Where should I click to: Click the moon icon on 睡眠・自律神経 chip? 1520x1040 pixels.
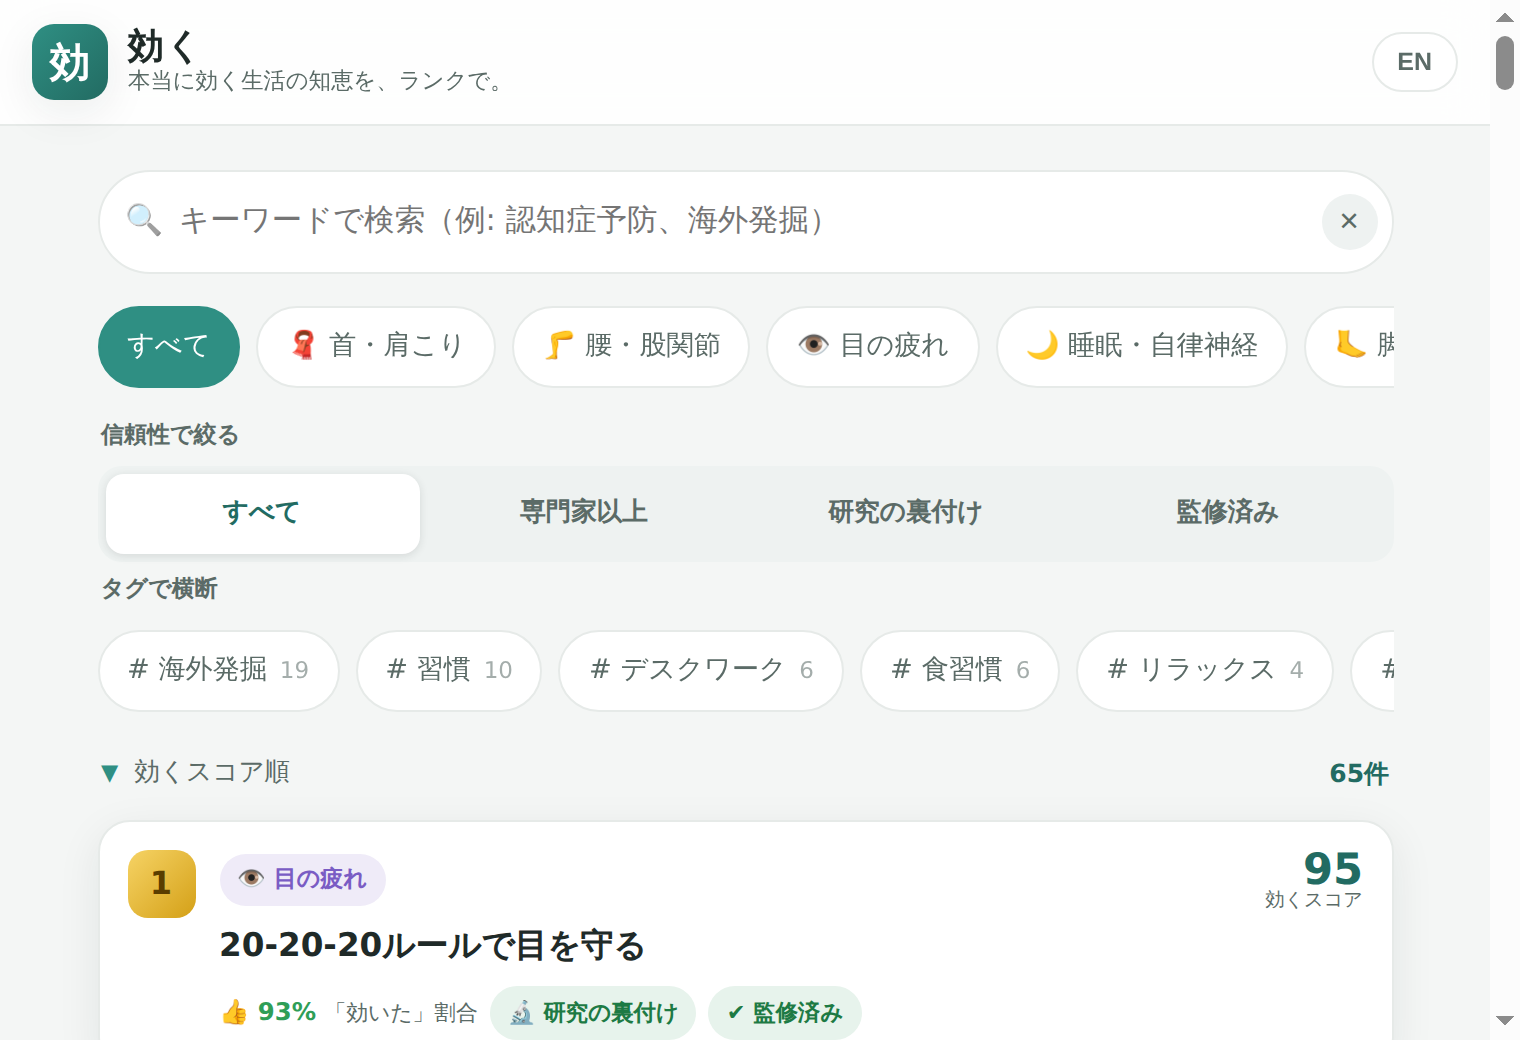click(1042, 345)
